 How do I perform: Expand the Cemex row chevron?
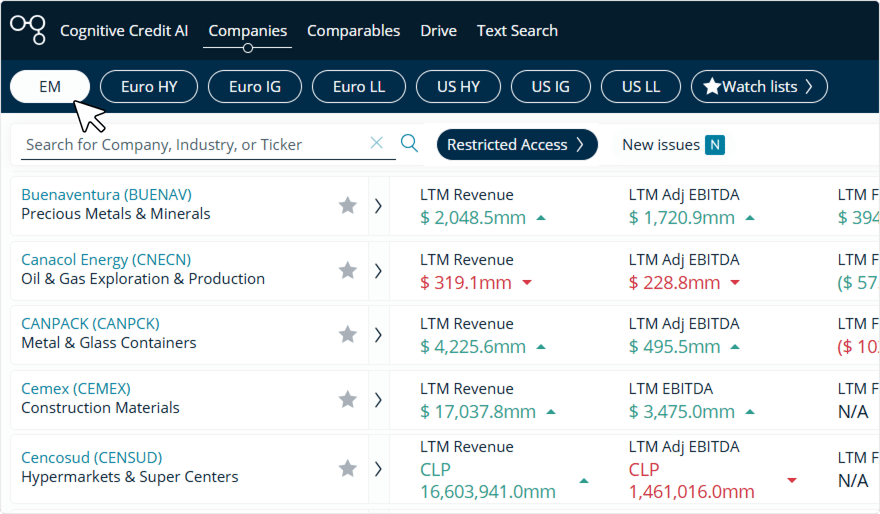click(x=378, y=400)
